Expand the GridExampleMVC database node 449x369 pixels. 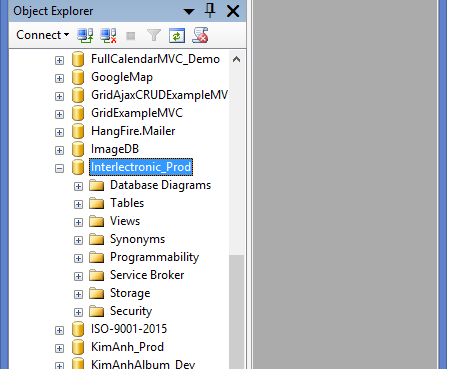pos(59,114)
